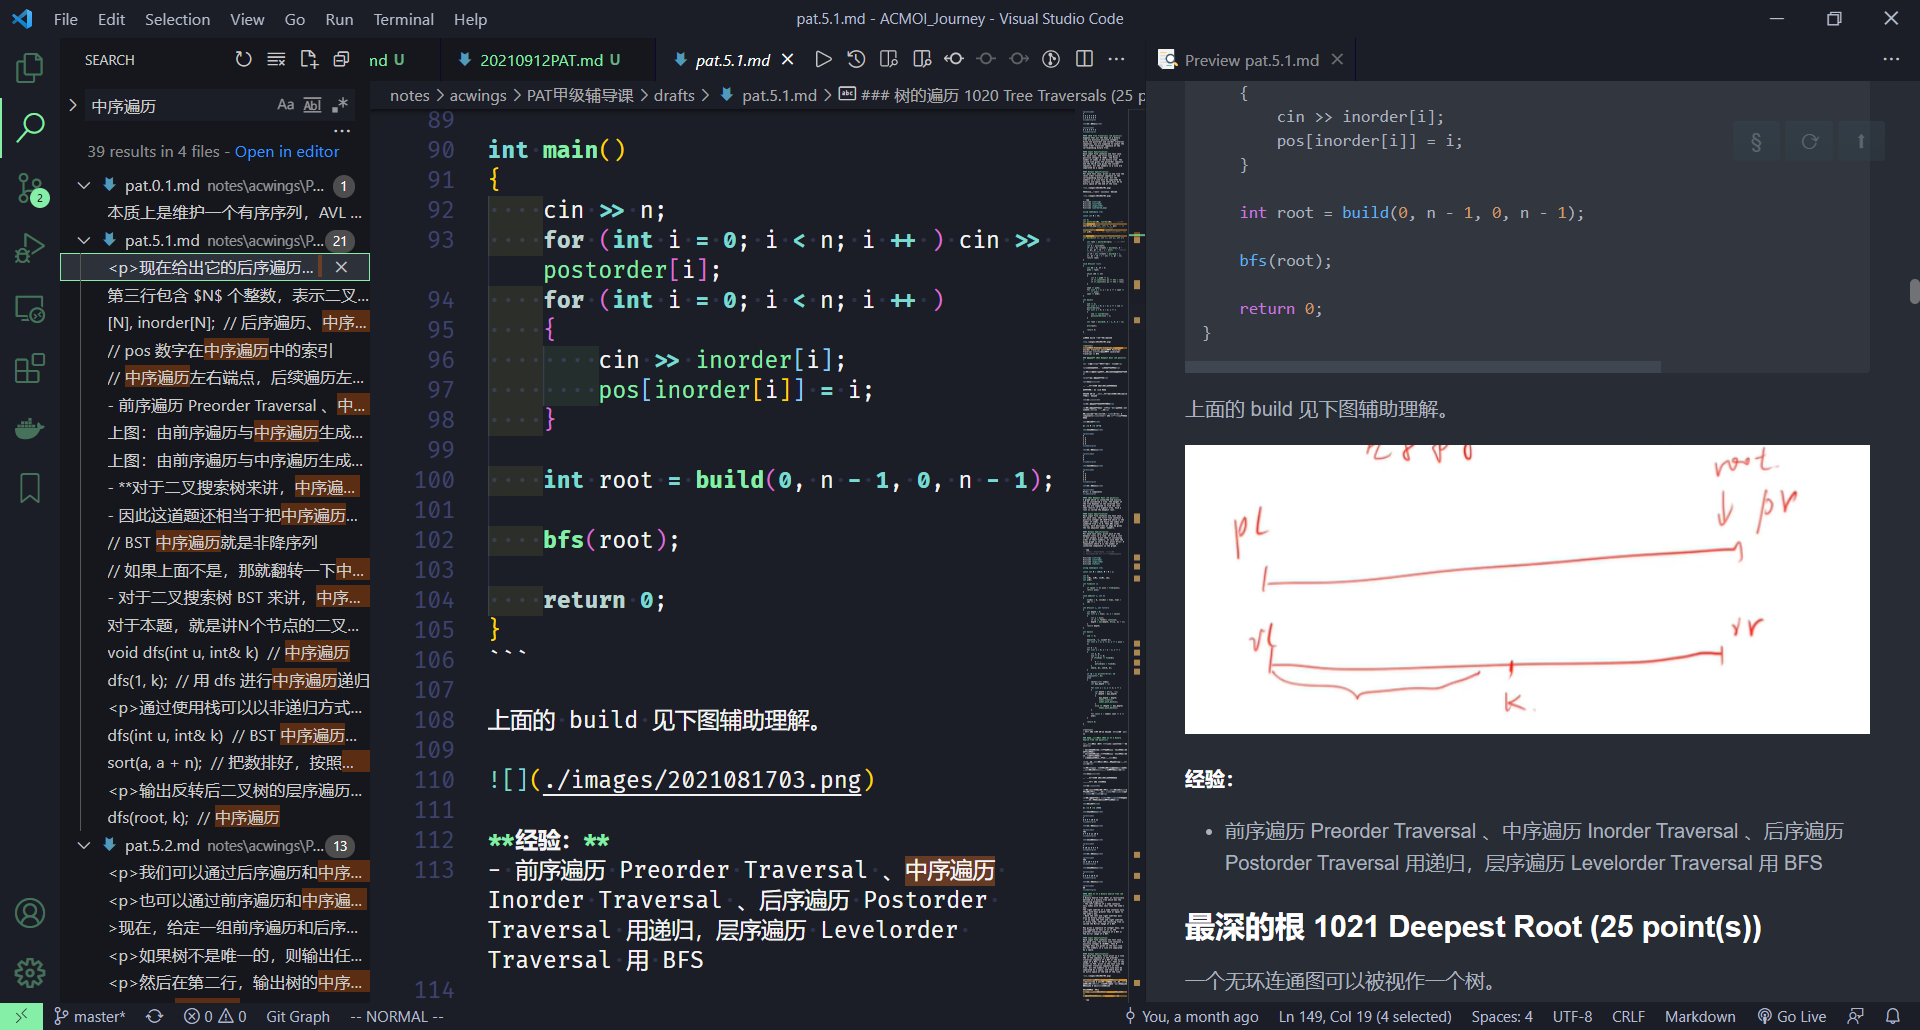
Task: Dismiss the selected search result row
Action: (x=341, y=267)
